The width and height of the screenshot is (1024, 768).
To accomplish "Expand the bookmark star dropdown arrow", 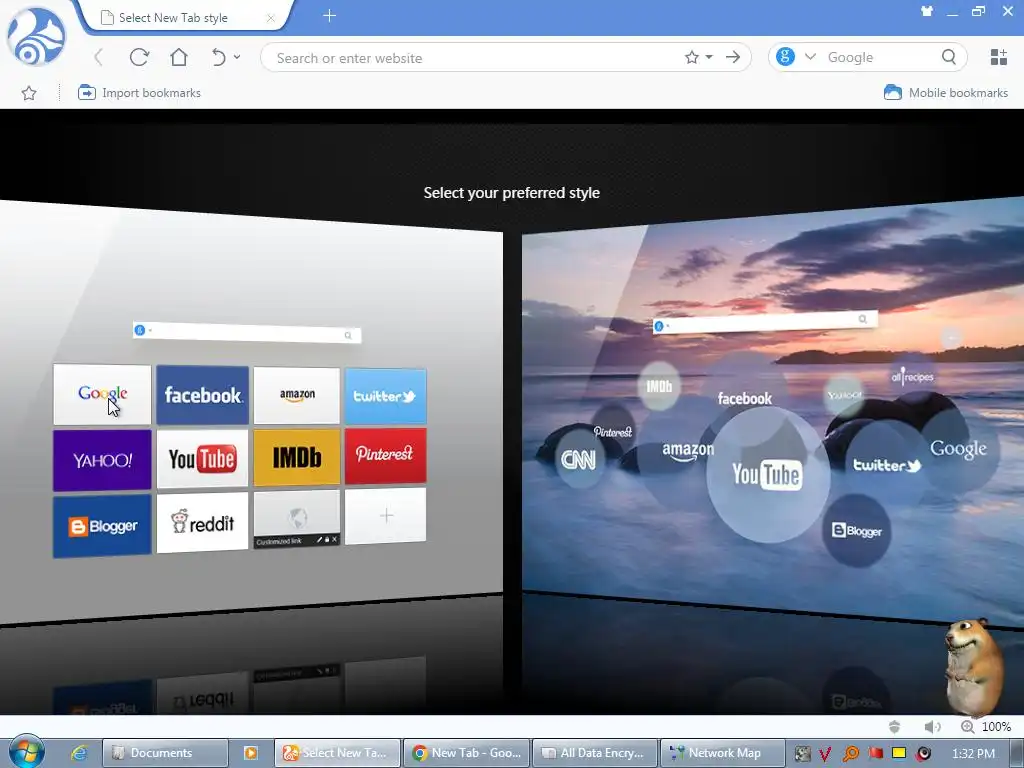I will click(709, 57).
